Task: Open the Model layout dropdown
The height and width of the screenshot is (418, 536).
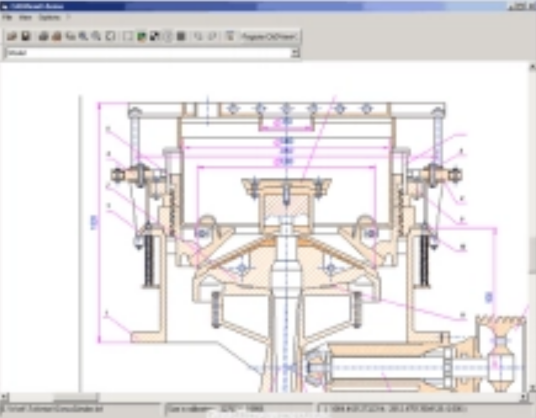Action: tap(296, 53)
